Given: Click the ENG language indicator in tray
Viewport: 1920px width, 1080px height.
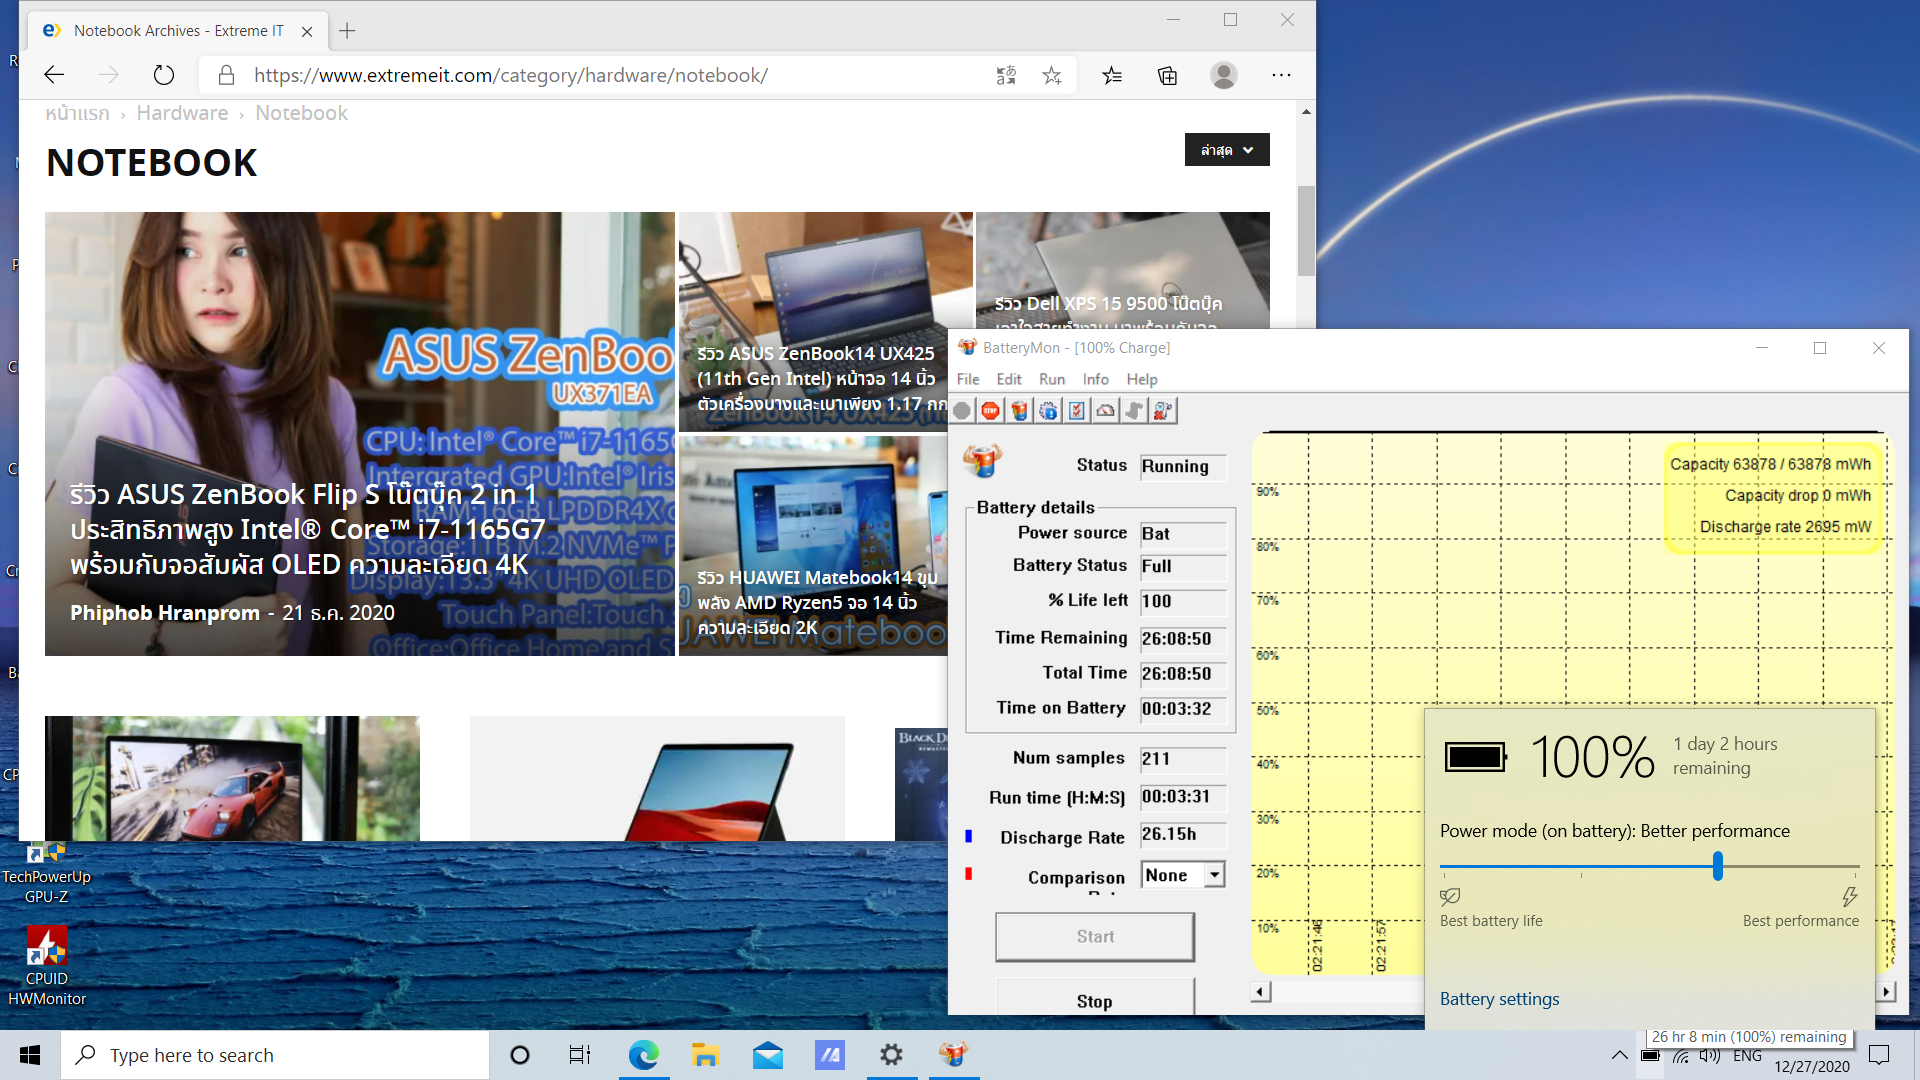Looking at the screenshot, I should (1747, 1056).
